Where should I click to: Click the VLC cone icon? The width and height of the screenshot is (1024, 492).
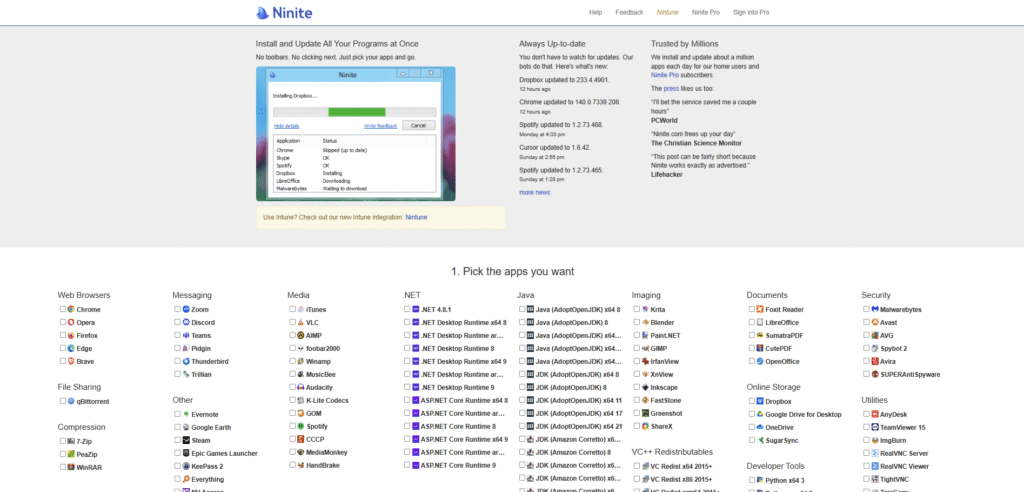[x=300, y=323]
